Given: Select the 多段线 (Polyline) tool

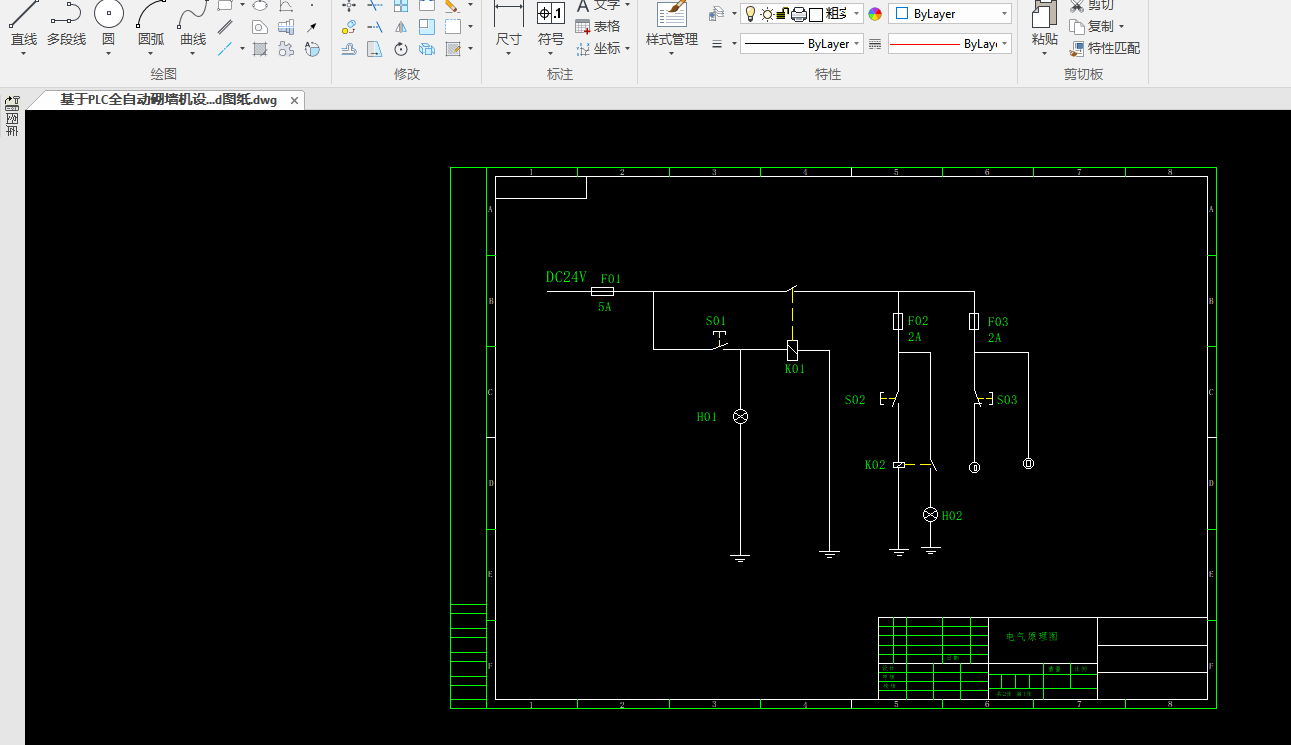Looking at the screenshot, I should coord(66,22).
